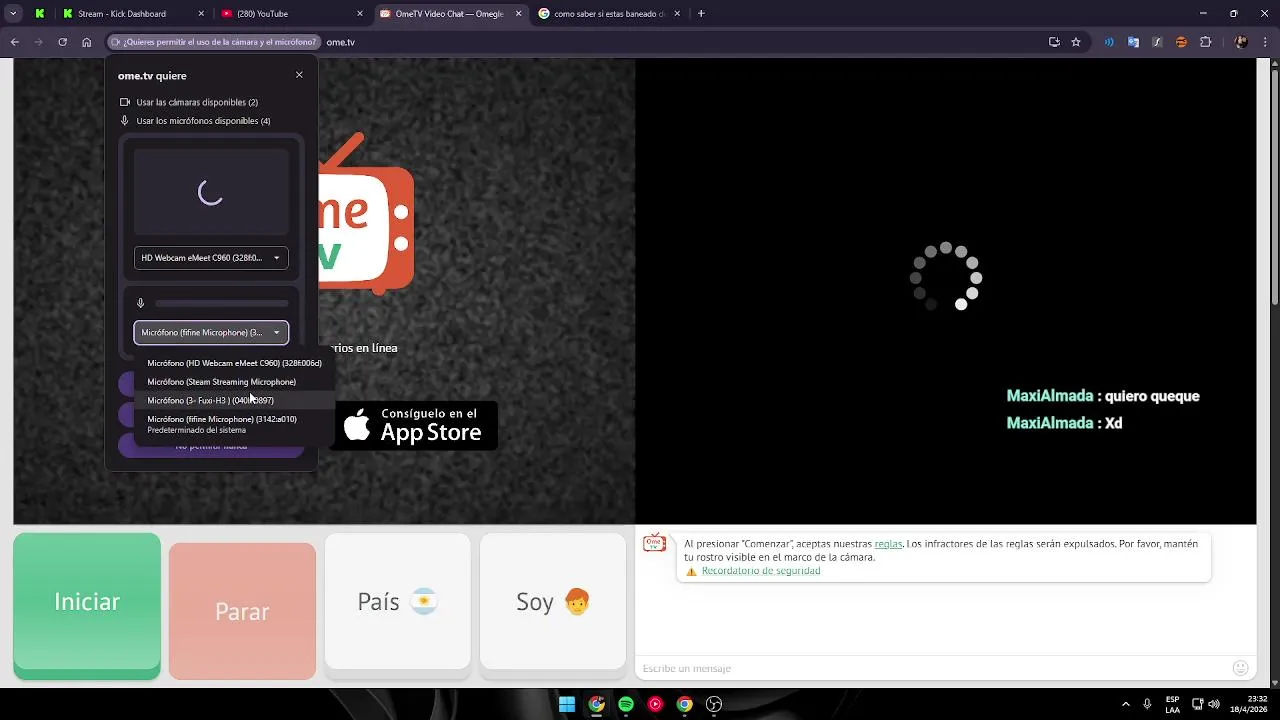Click the microphone icon beside Usar los micrófonos
The height and width of the screenshot is (720, 1280).
tap(125, 120)
